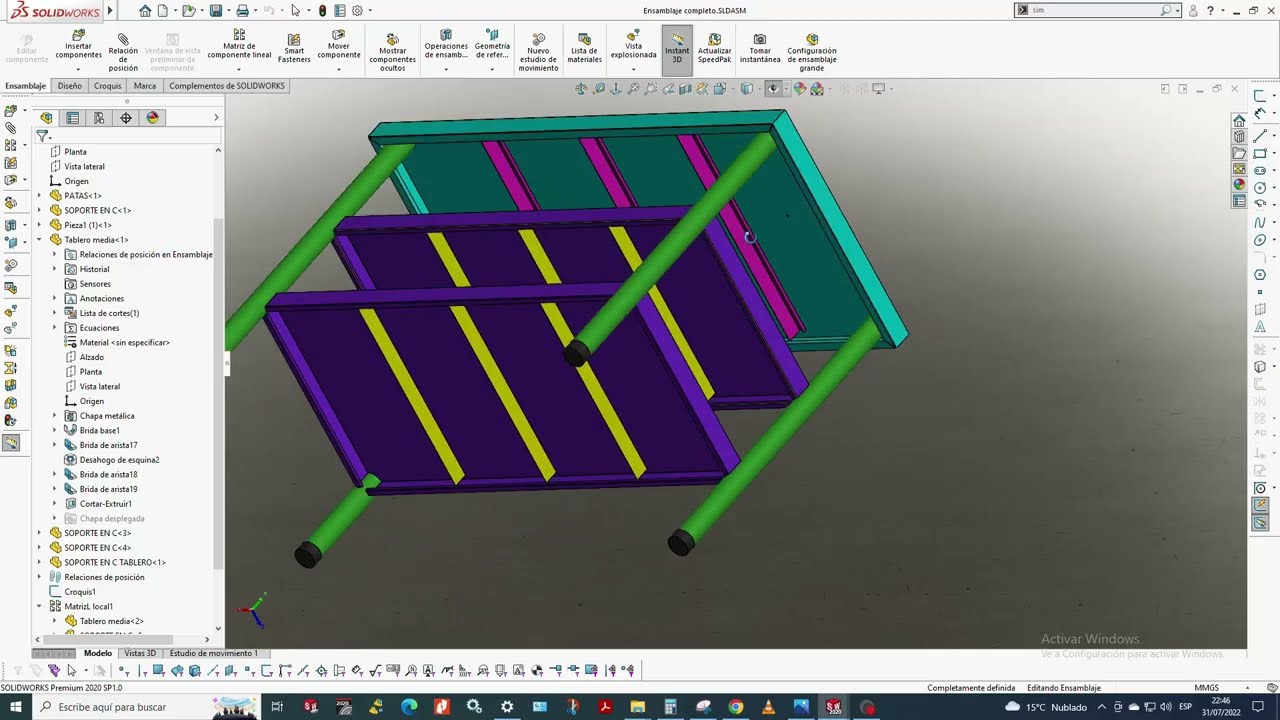Viewport: 1280px width, 720px height.
Task: Collapse the Tablero media<1> tree node
Action: (40, 240)
